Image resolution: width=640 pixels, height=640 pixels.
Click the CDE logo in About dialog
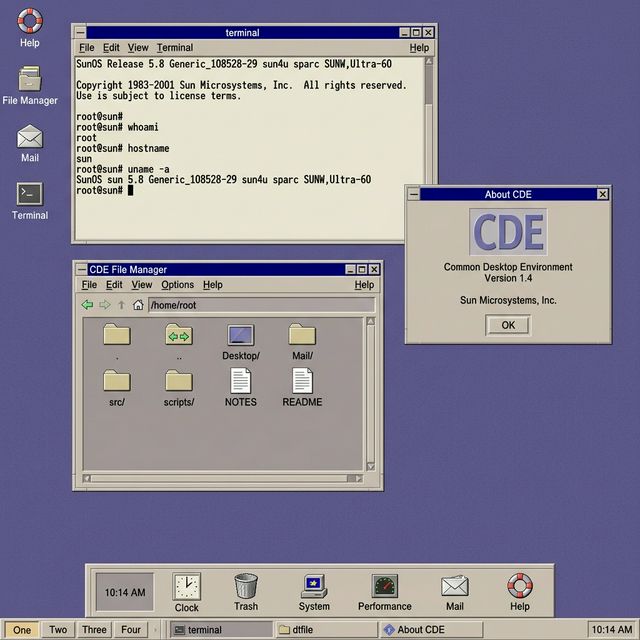pos(508,232)
